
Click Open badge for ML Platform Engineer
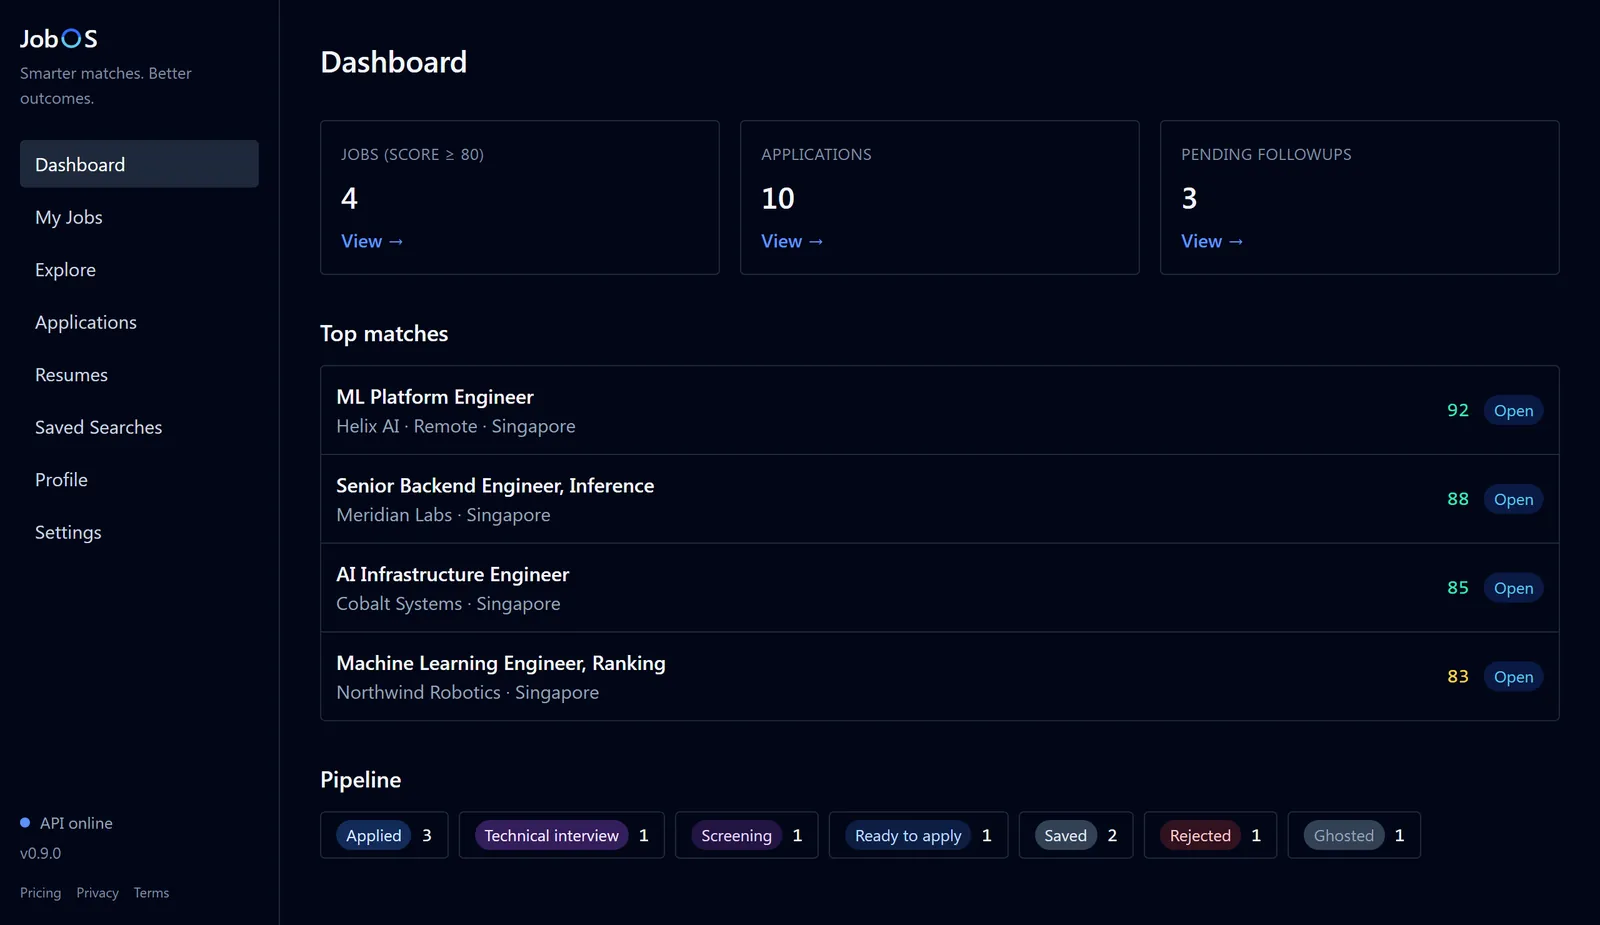pos(1513,411)
